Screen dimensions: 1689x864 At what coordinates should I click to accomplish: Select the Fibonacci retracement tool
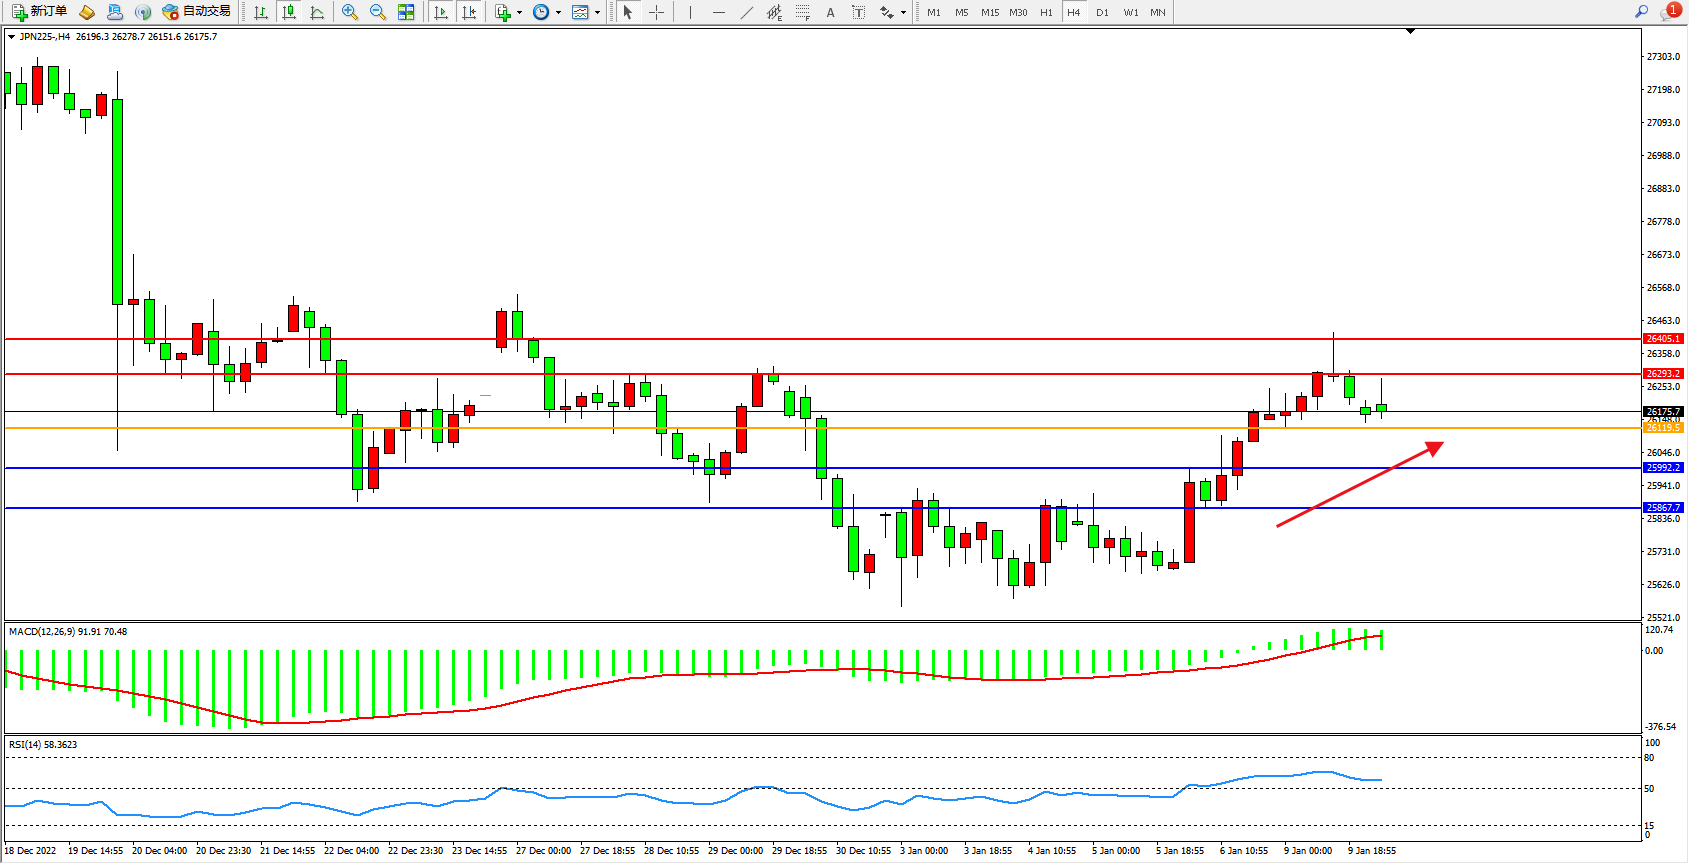pos(803,12)
